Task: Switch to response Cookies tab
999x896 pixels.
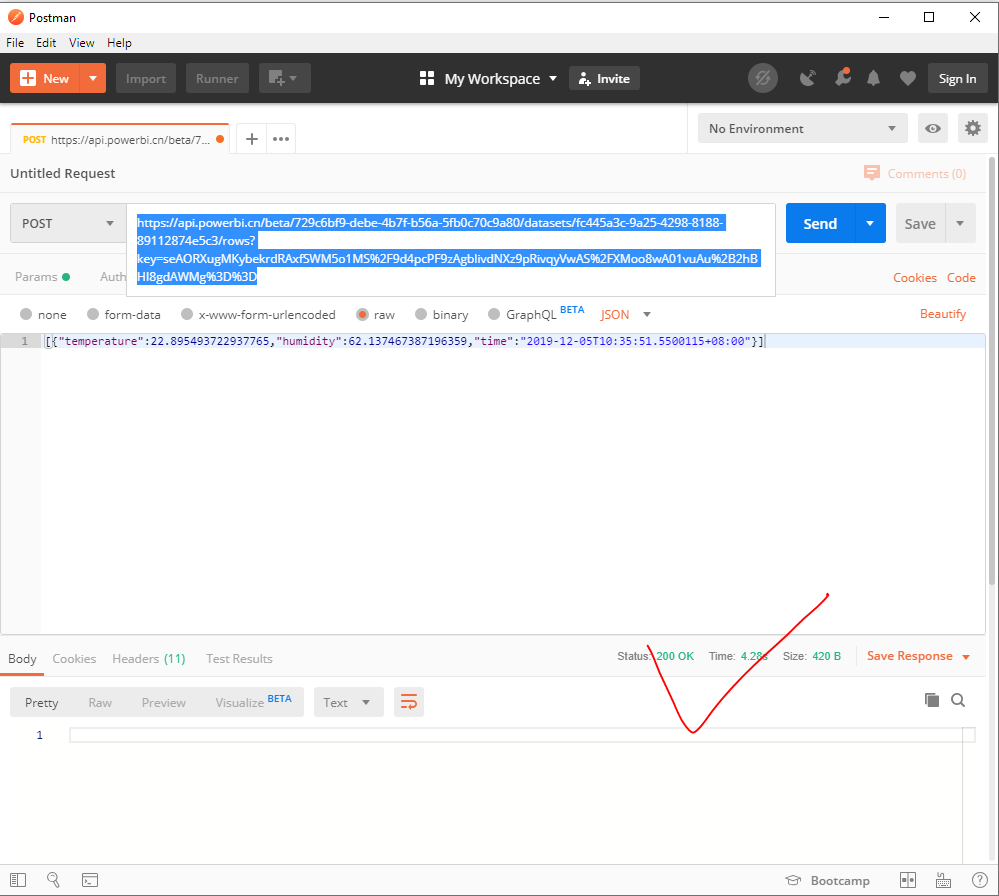Action: [74, 658]
